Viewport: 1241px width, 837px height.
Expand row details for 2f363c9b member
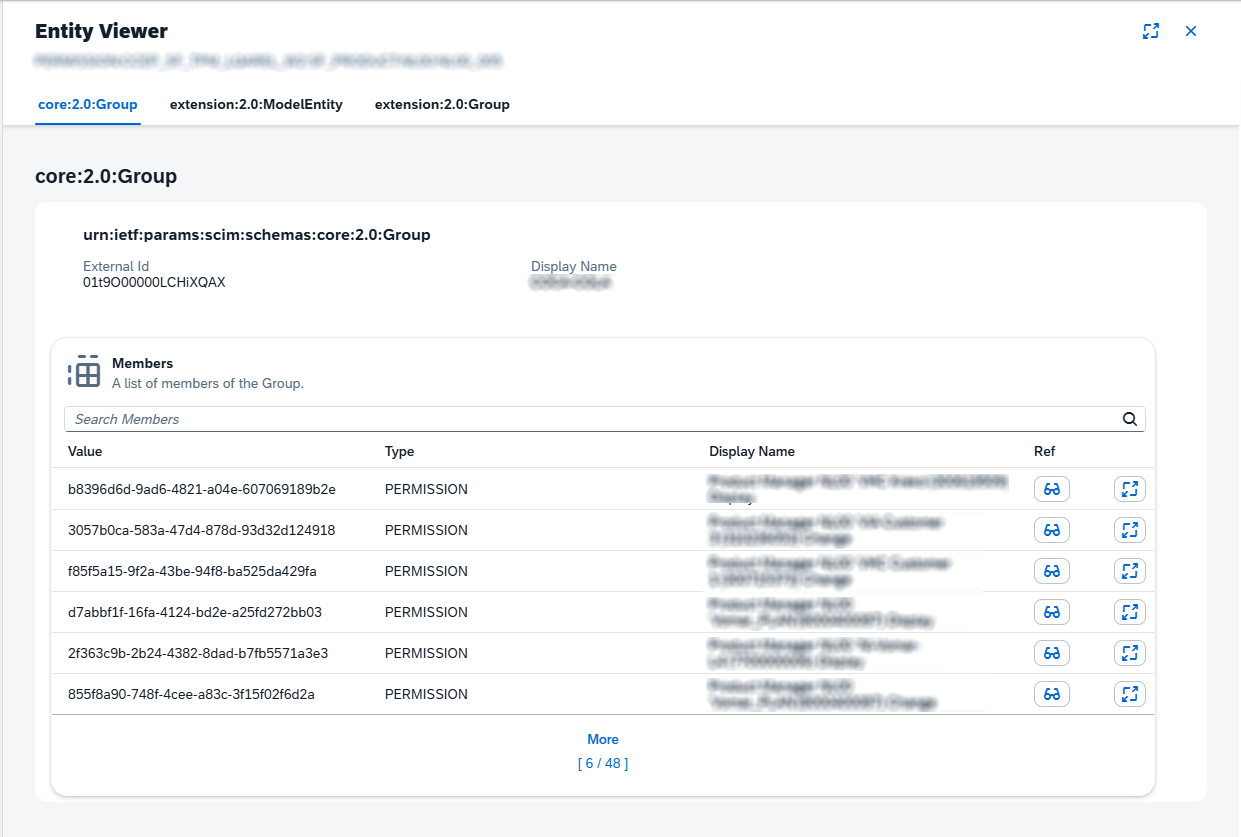[x=1129, y=653]
